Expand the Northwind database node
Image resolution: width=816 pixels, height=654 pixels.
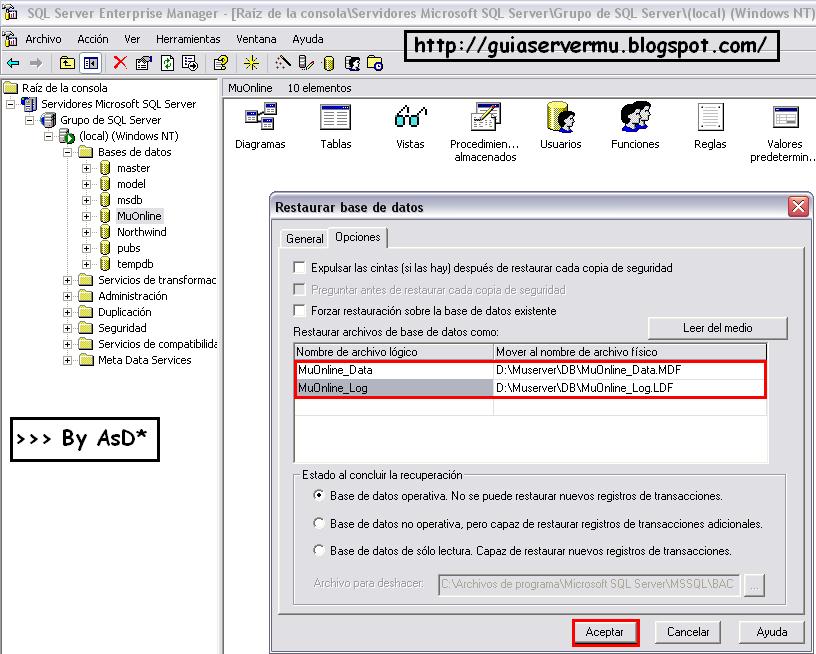[86, 233]
